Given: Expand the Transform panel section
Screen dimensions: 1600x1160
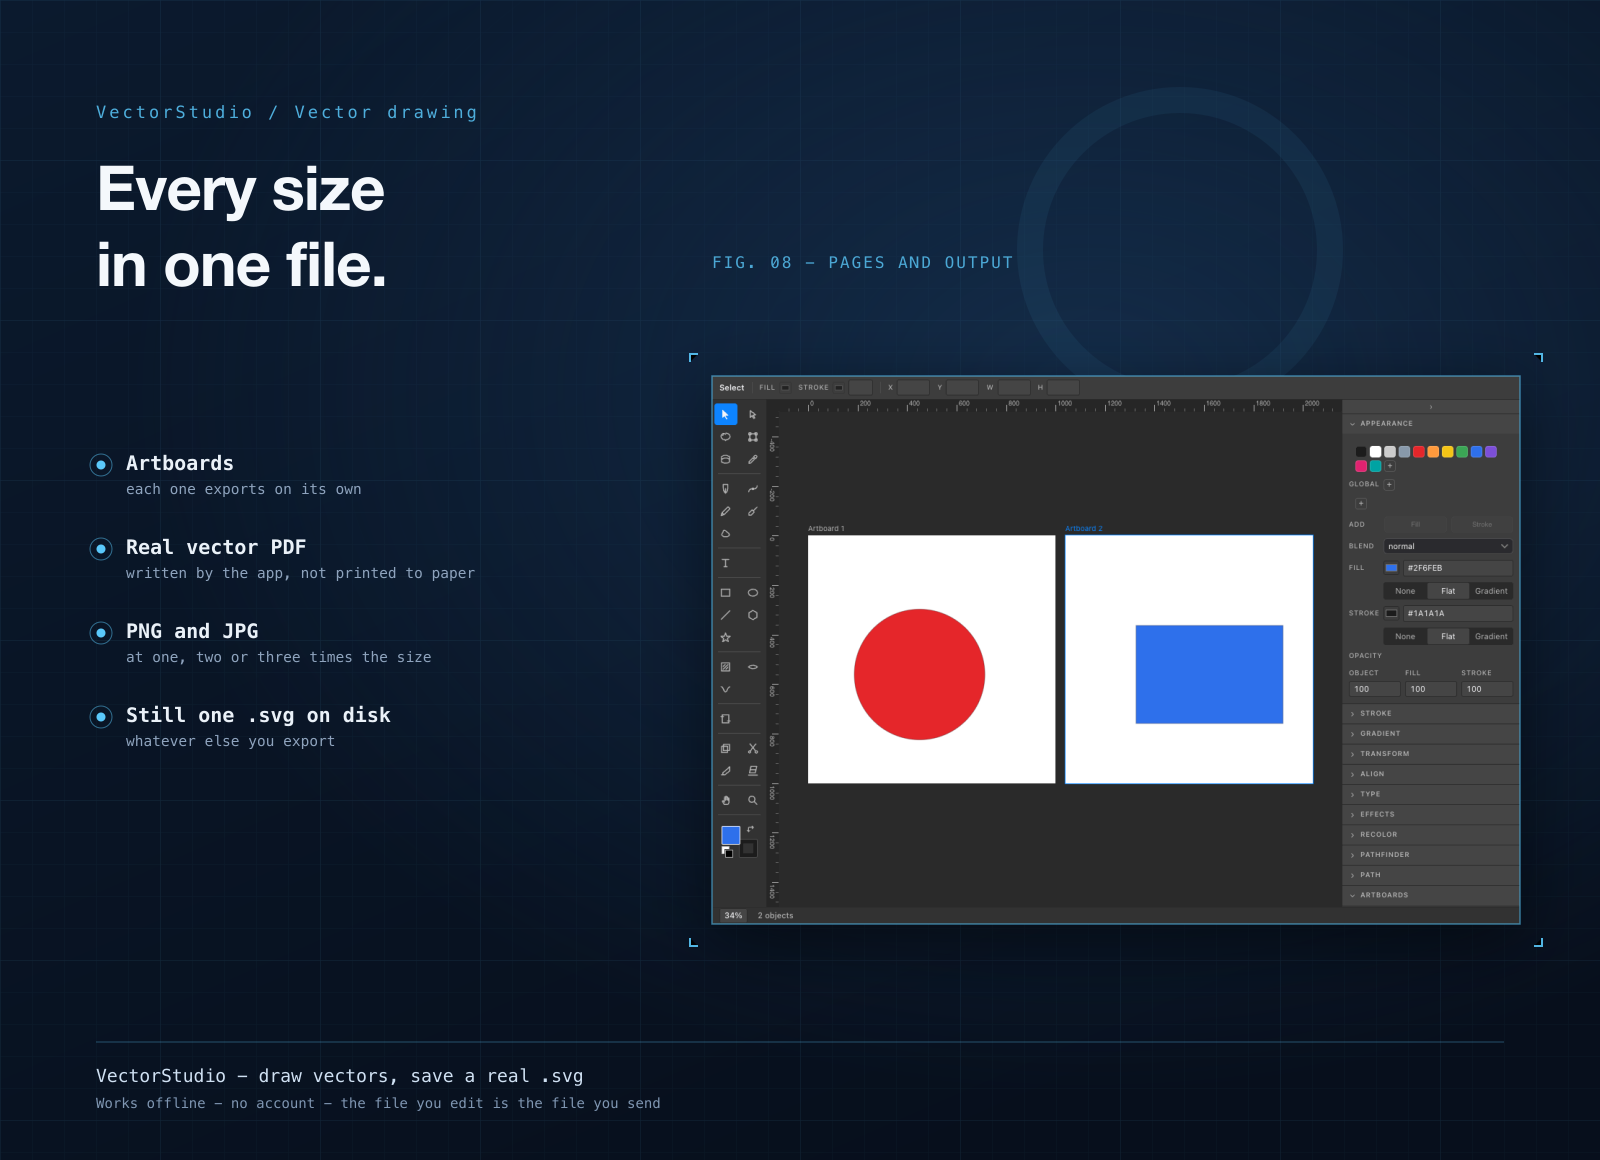Looking at the screenshot, I should click(1431, 754).
